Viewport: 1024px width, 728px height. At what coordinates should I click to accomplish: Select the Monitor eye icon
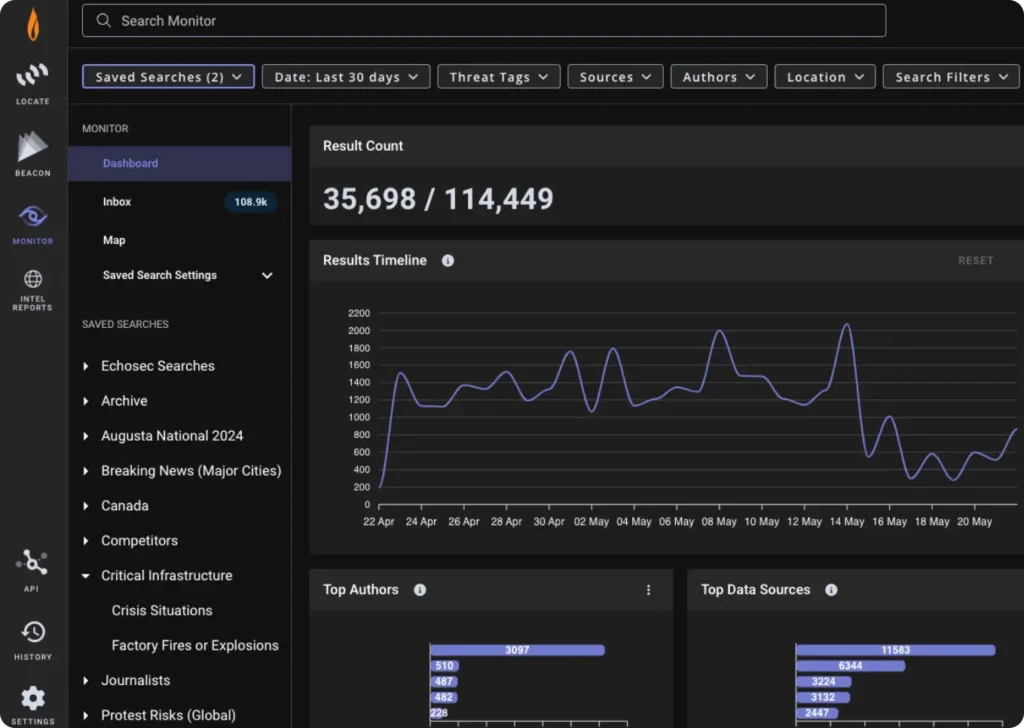pyautogui.click(x=33, y=217)
